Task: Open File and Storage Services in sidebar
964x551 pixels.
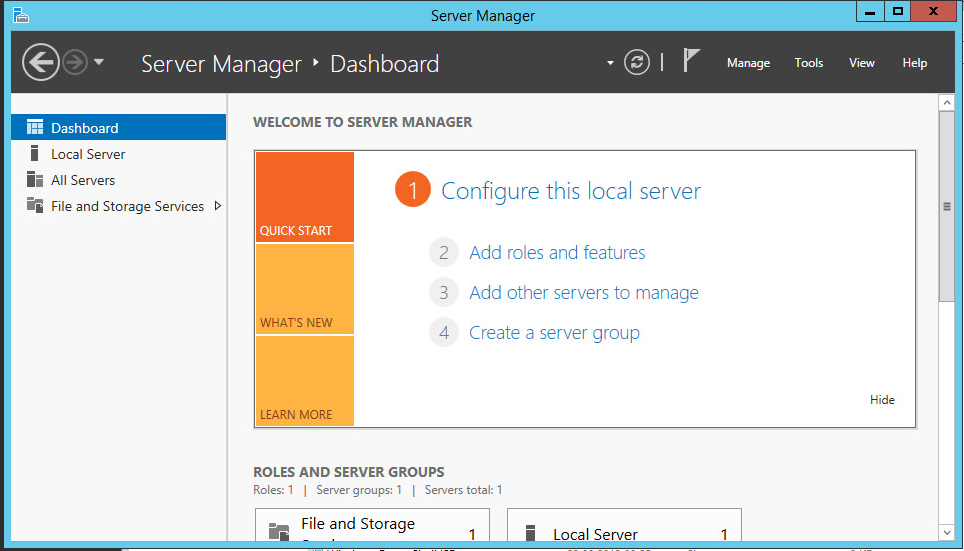Action: coord(119,206)
